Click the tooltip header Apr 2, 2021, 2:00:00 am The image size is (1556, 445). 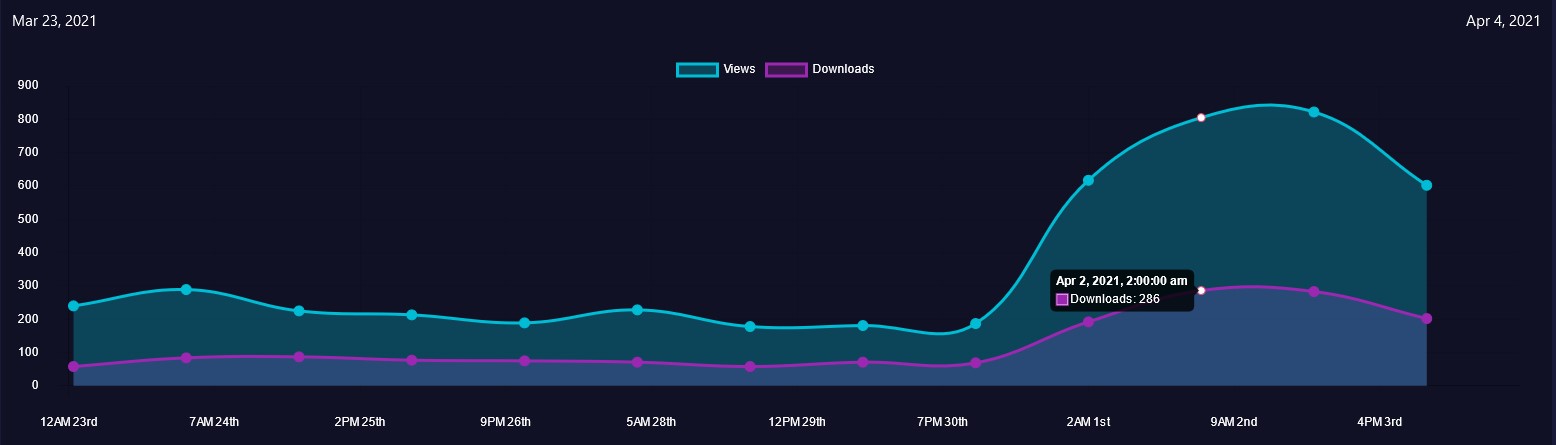[x=1121, y=281]
